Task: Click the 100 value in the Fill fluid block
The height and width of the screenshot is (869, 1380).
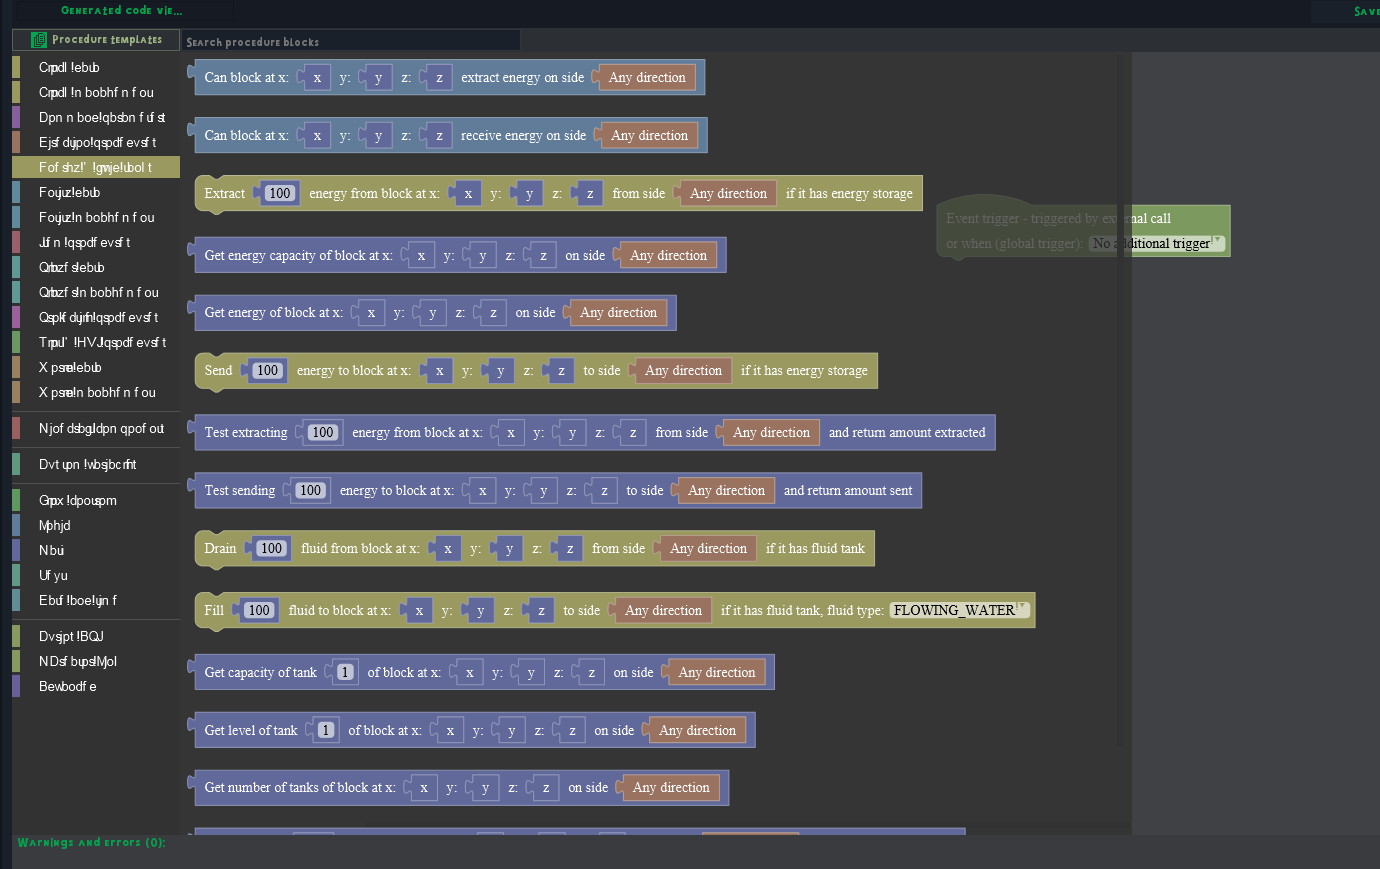Action: tap(259, 610)
